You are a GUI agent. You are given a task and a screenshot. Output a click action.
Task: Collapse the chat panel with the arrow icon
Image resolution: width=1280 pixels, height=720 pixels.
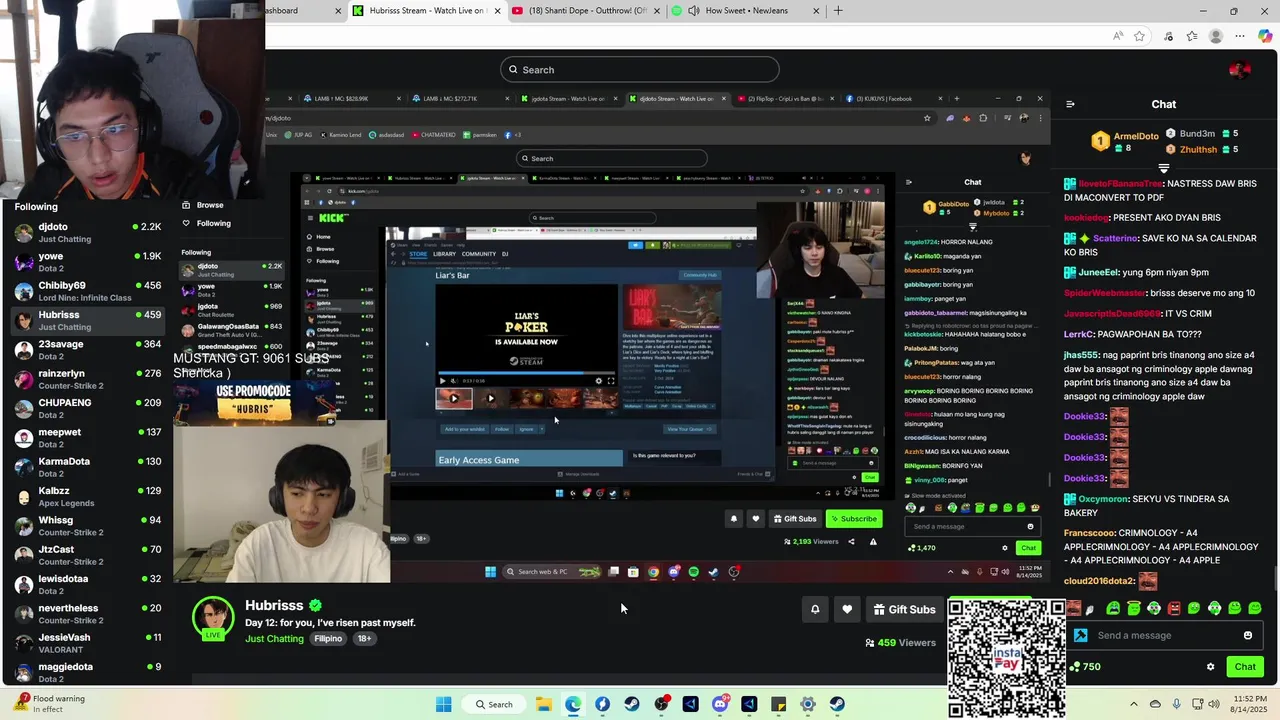[x=1070, y=104]
